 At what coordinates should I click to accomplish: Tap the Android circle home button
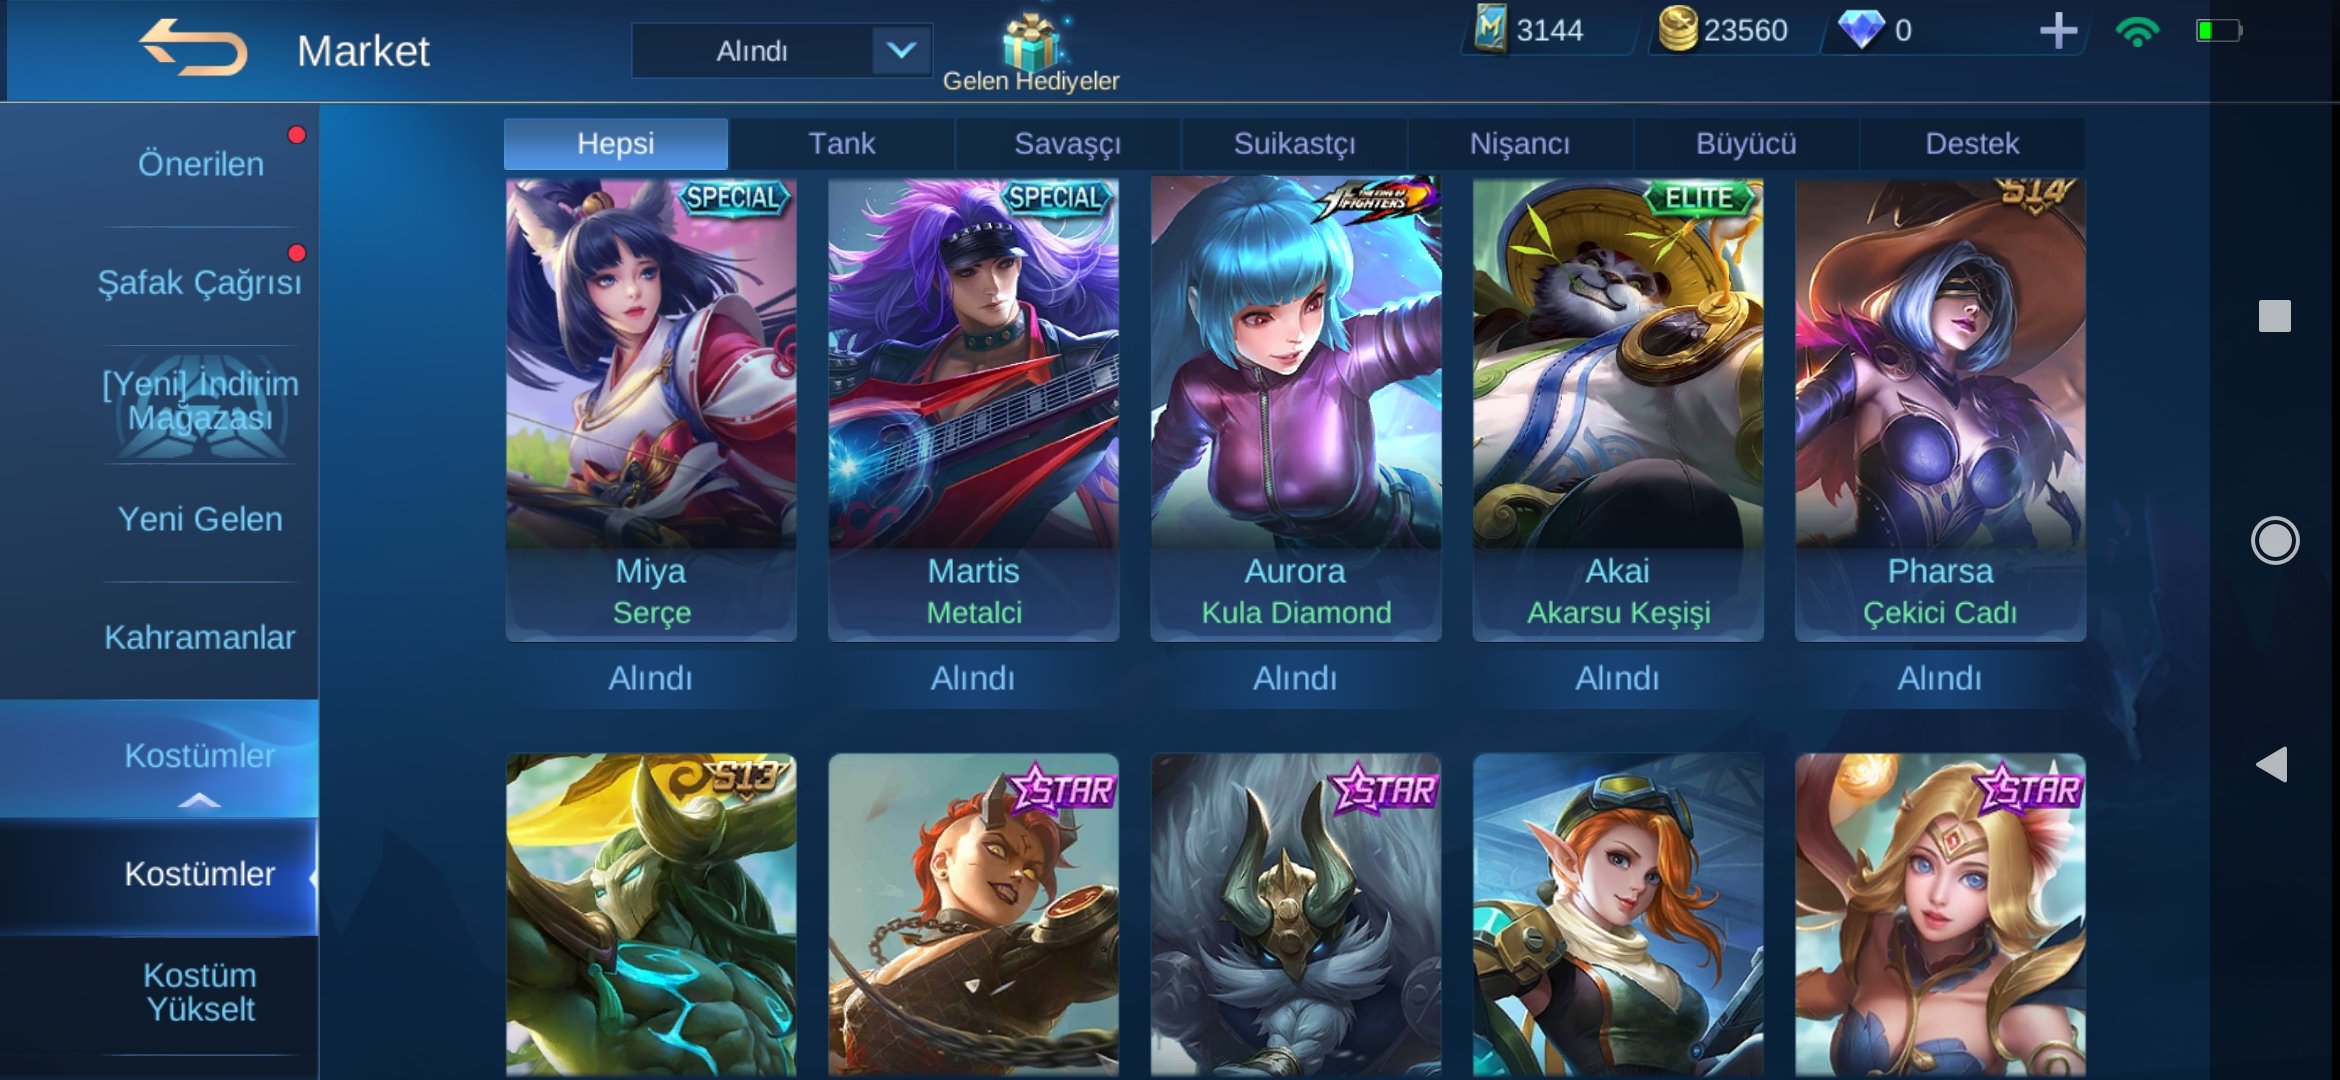[2275, 541]
